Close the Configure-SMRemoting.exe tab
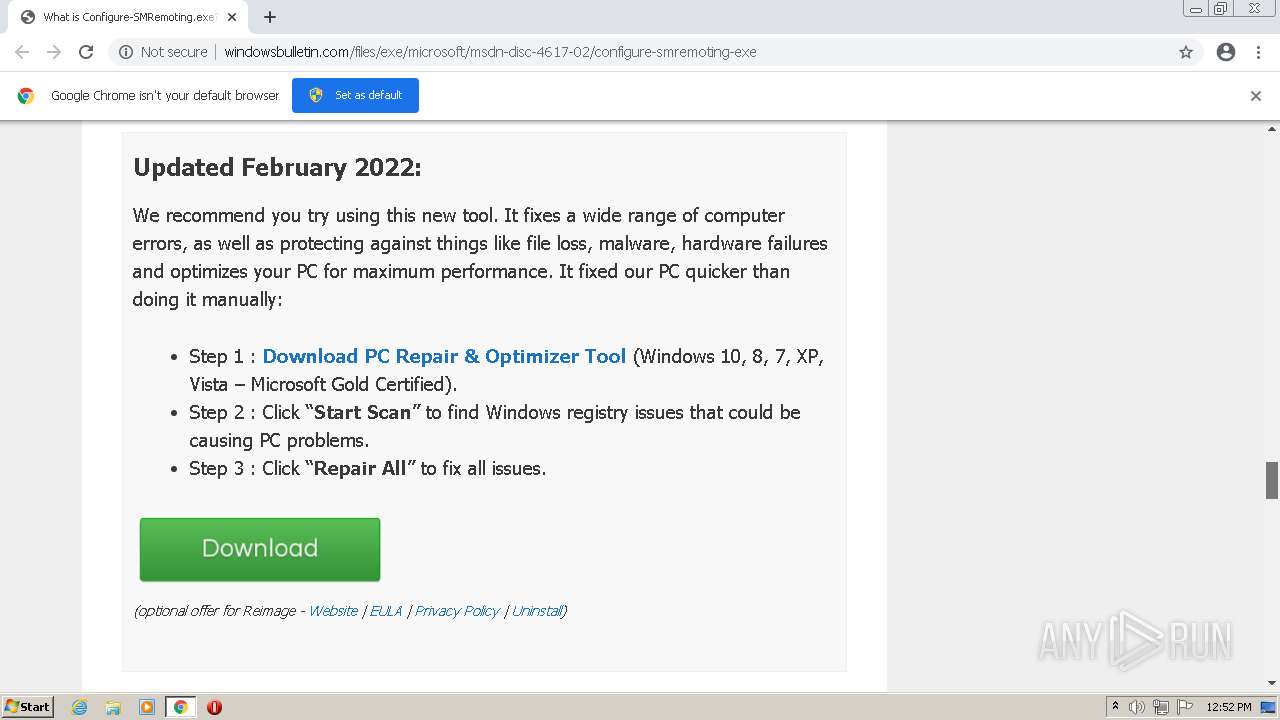Screen dimensions: 1280x720 [x=232, y=17]
